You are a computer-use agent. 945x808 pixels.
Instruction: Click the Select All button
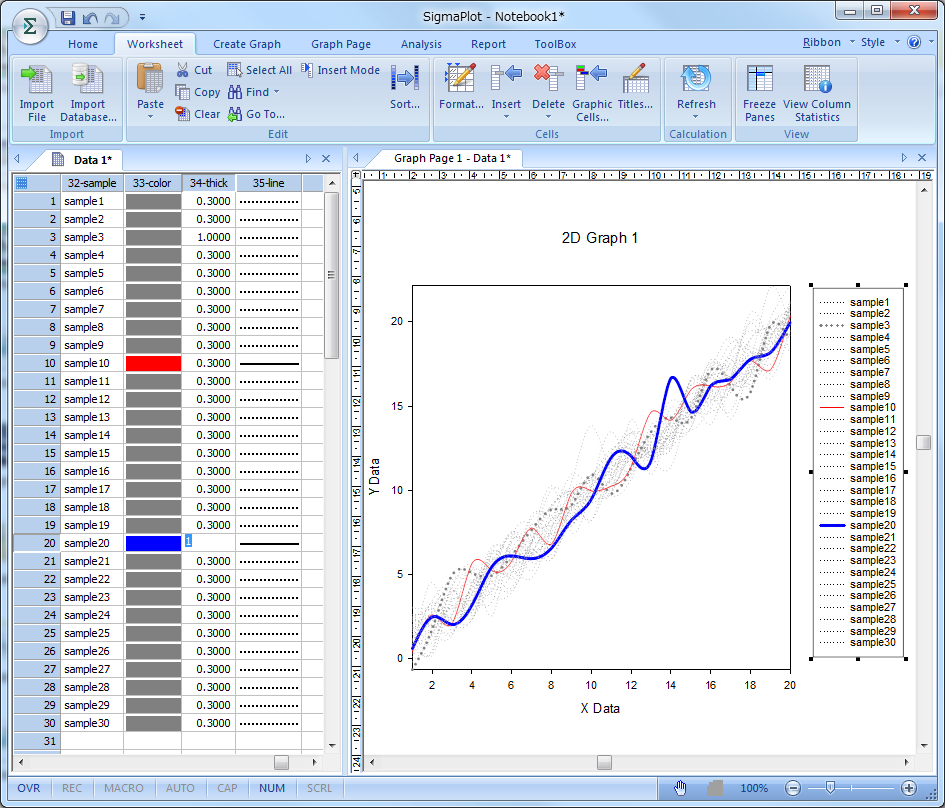coord(260,70)
